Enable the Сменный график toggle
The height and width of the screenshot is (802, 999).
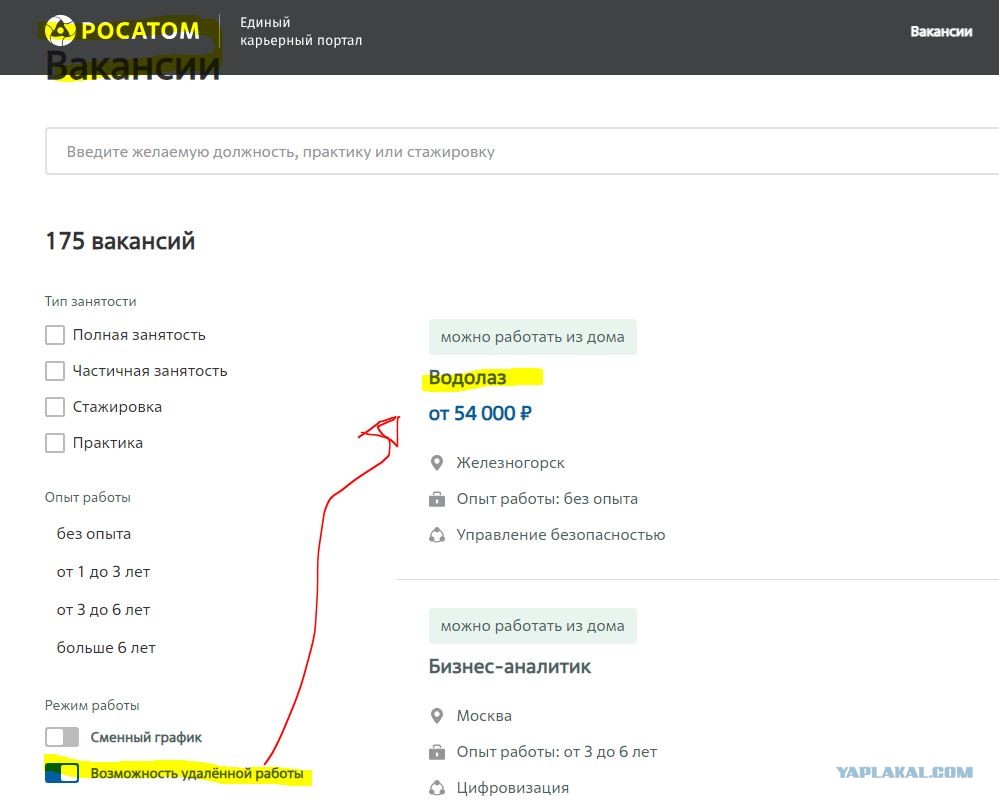[x=62, y=737]
